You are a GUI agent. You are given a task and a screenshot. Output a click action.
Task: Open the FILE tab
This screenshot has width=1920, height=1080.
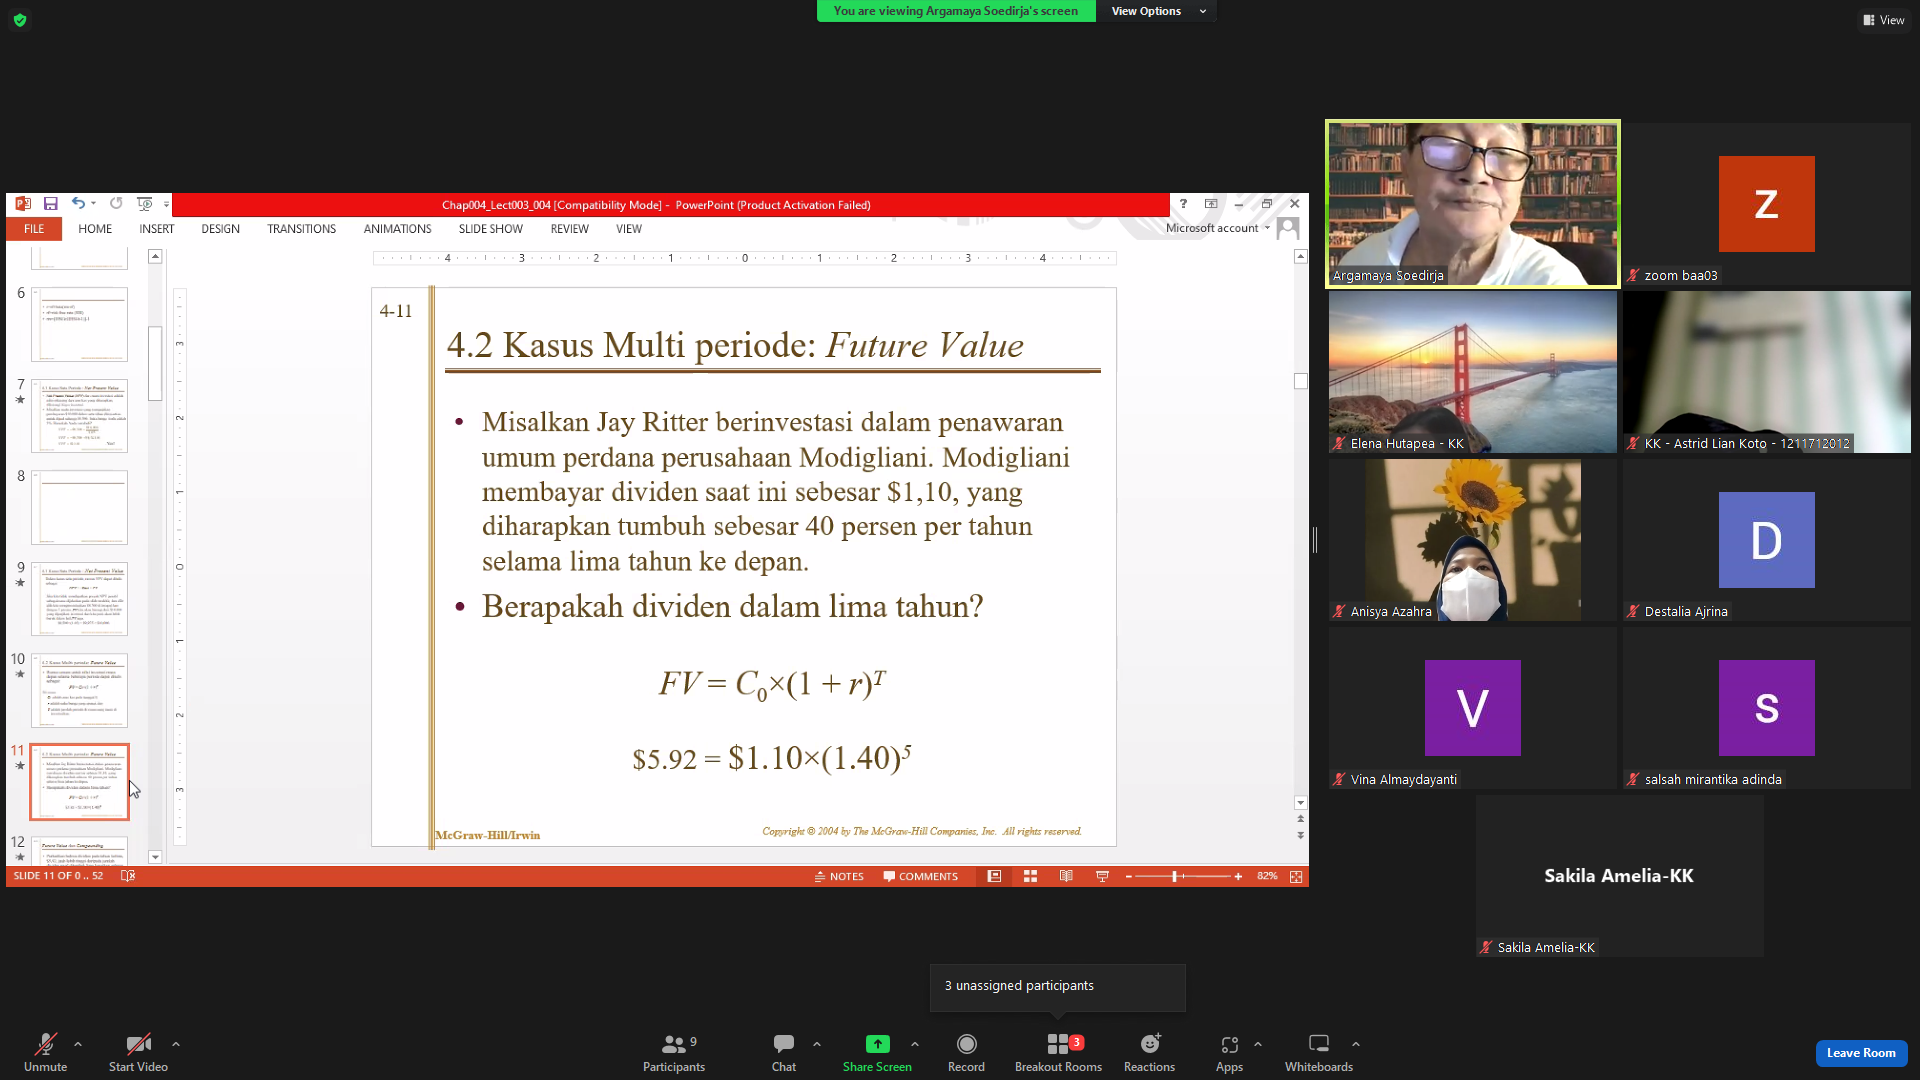click(x=34, y=229)
